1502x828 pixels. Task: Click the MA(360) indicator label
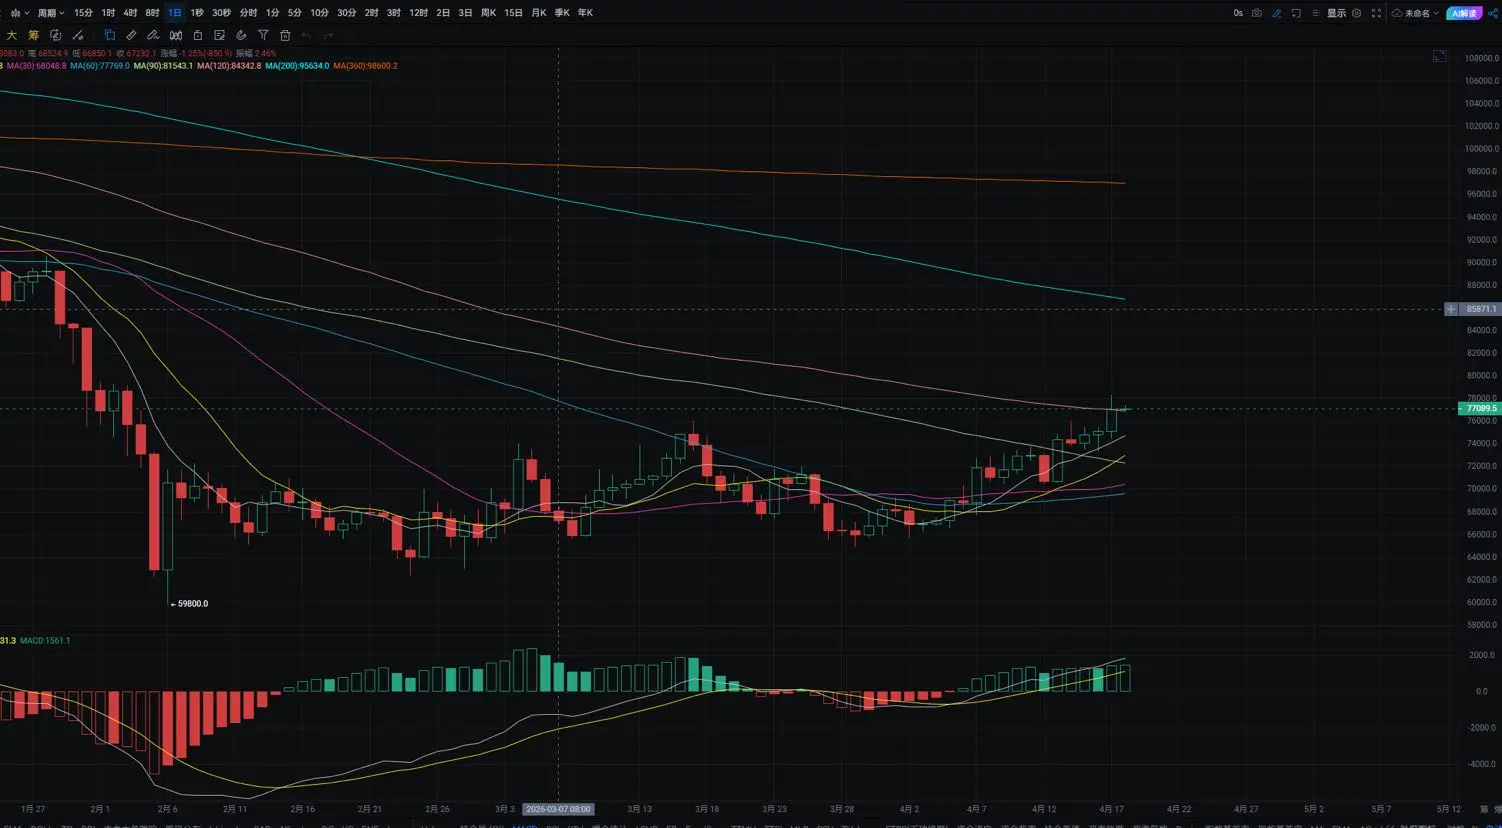tap(365, 66)
